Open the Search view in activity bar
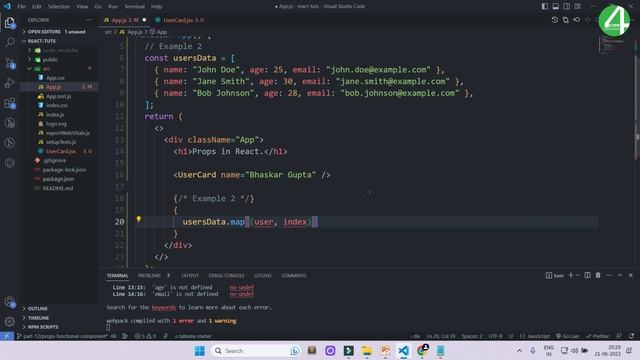The width and height of the screenshot is (640, 360). 10,42
